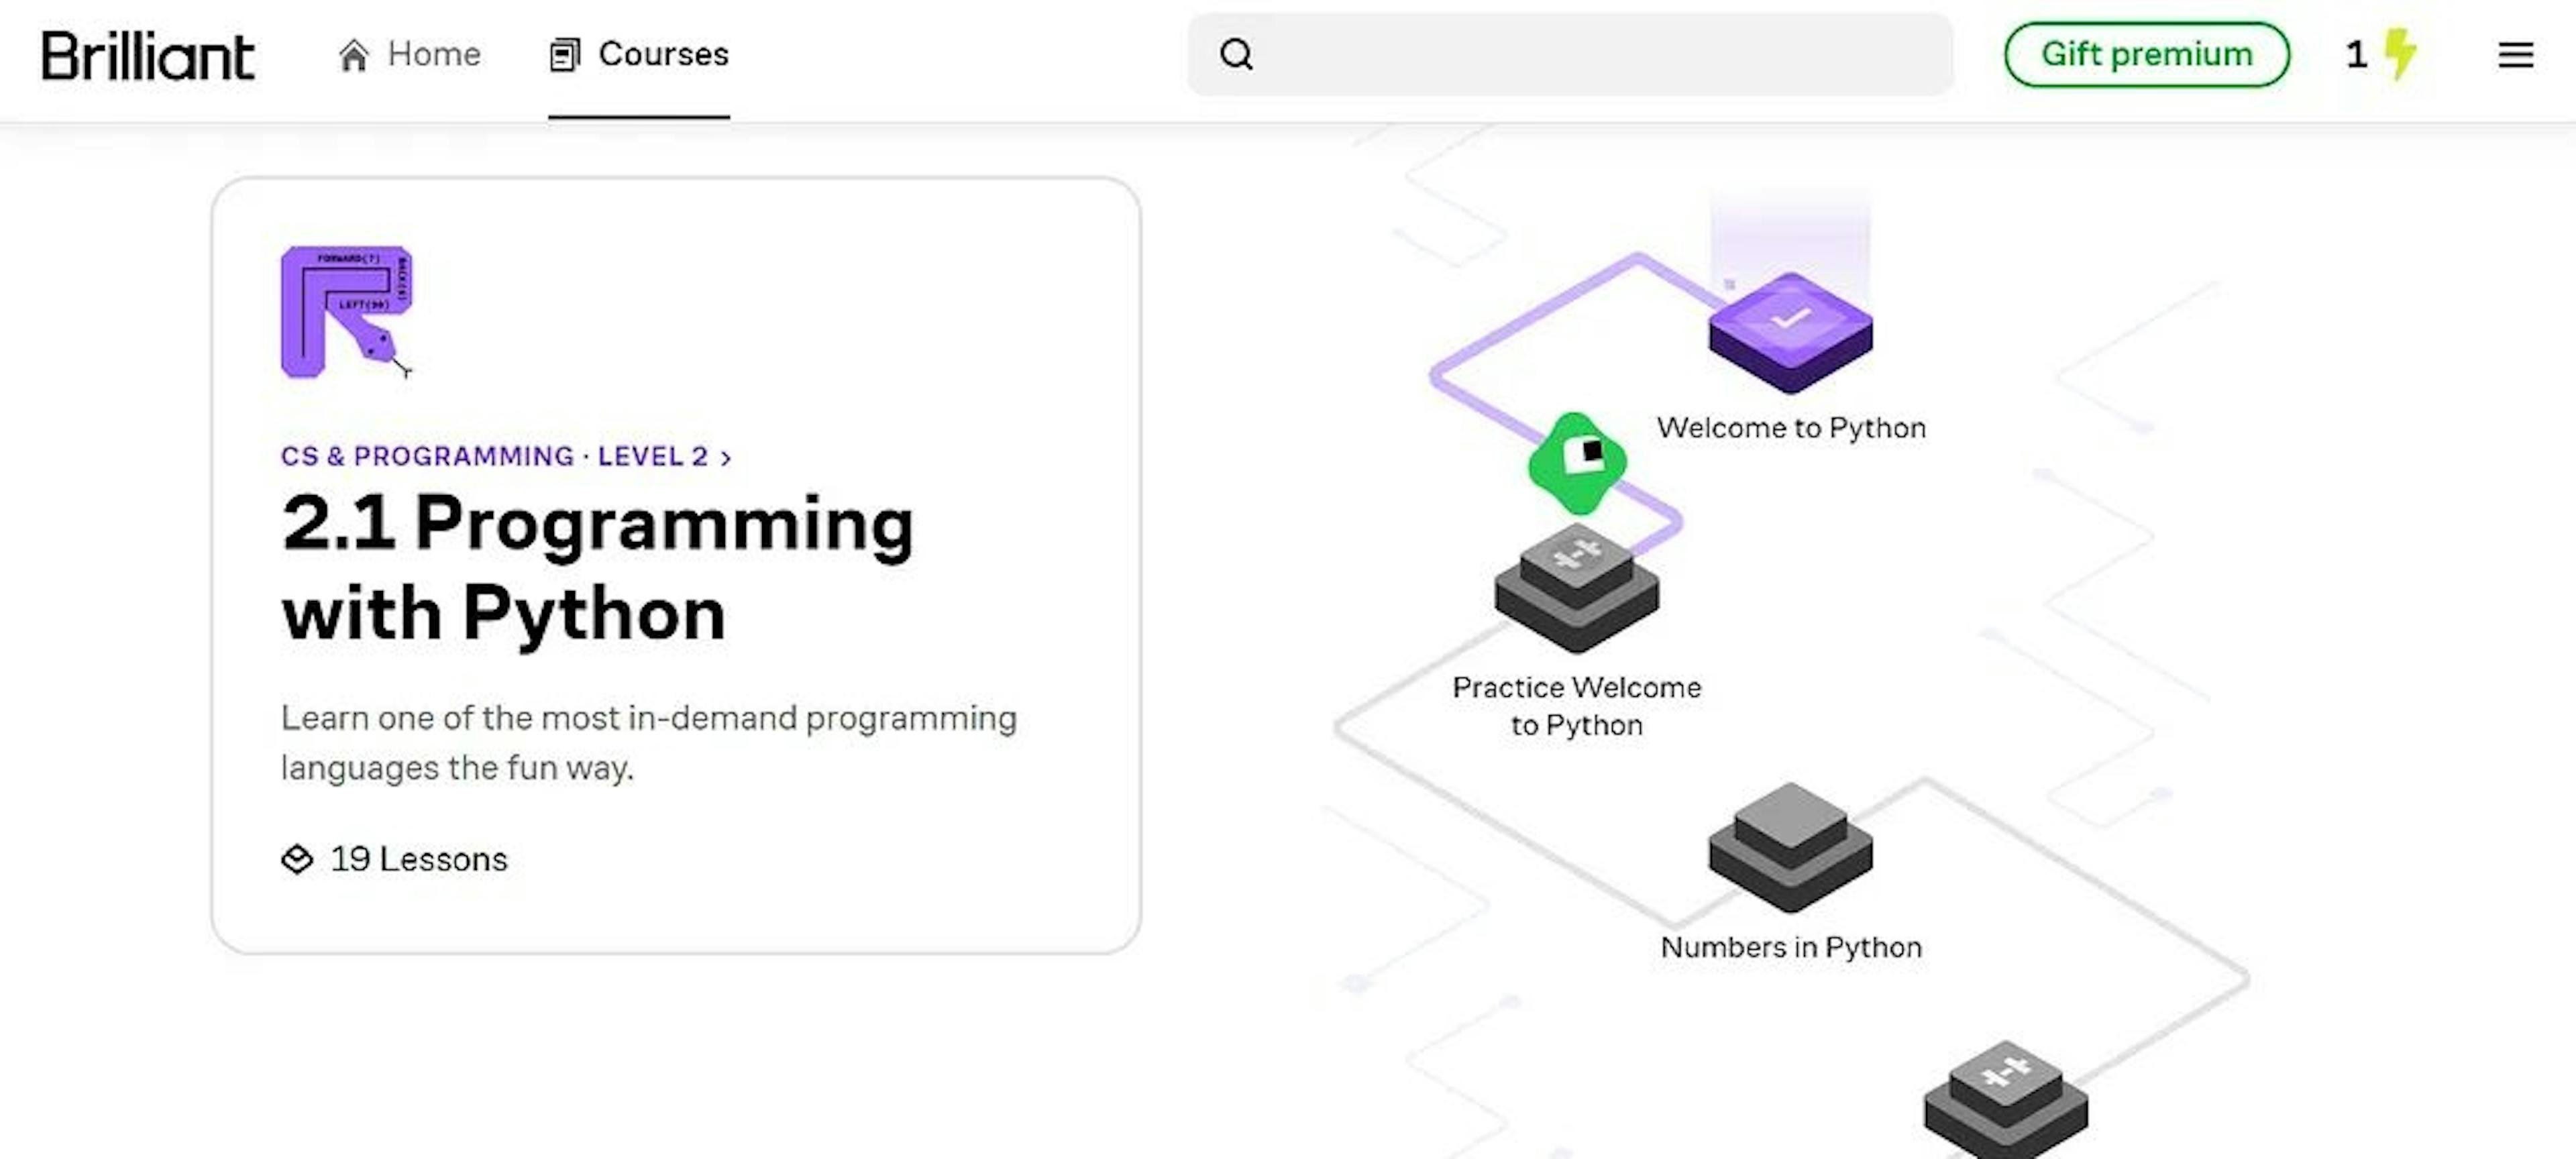Click the courses book icon
The image size is (2576, 1159).
click(564, 55)
